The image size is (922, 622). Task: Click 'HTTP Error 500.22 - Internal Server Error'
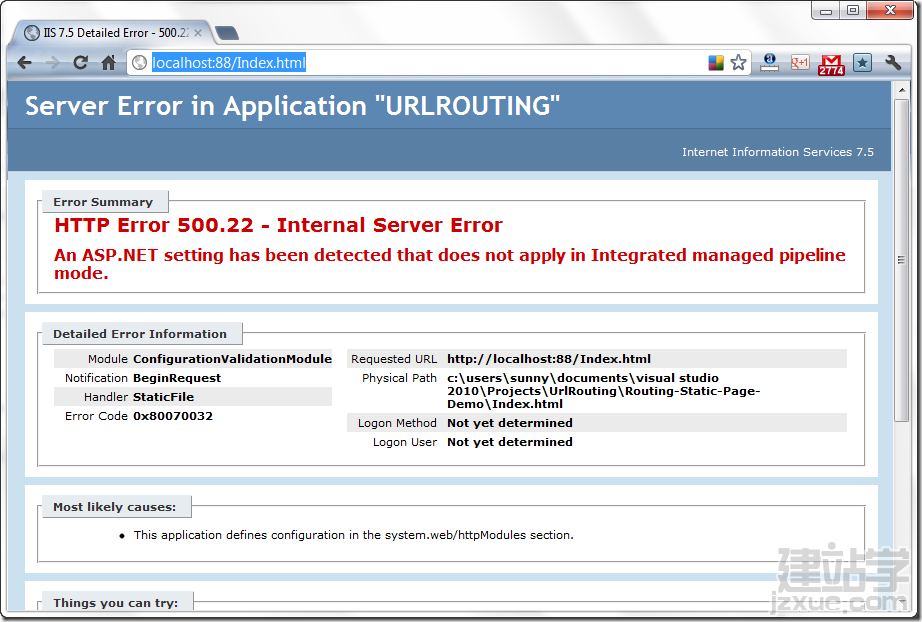click(278, 225)
